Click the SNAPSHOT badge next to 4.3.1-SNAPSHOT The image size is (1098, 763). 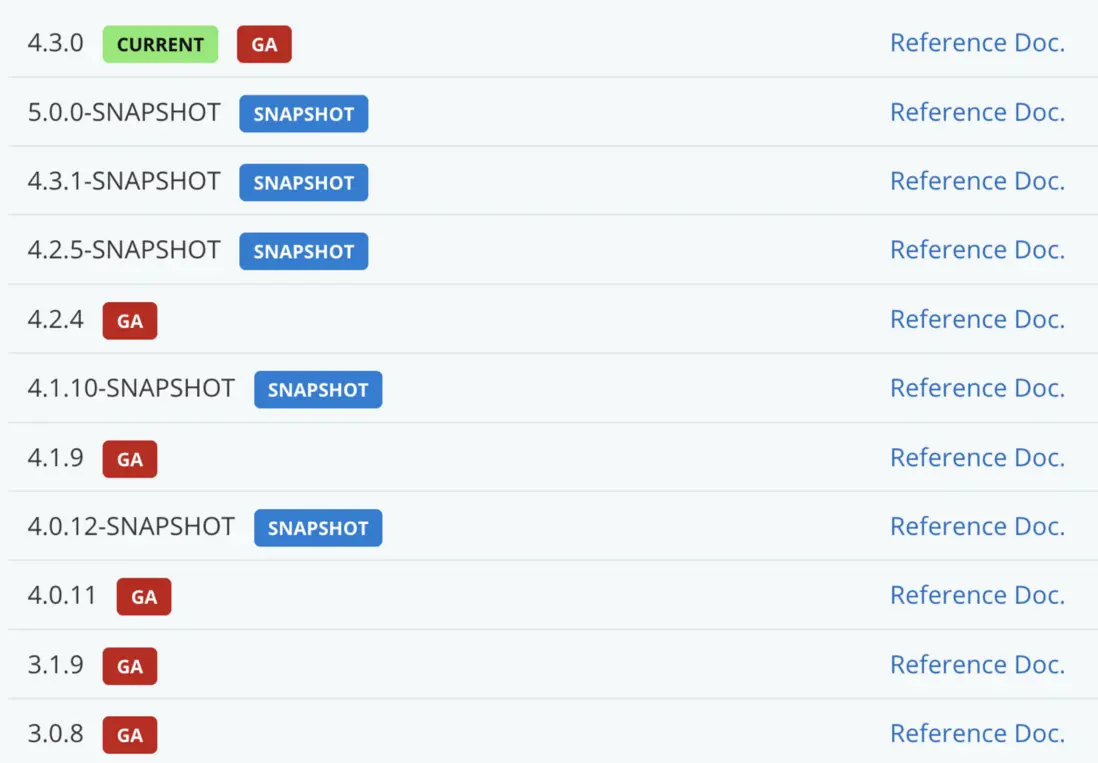tap(303, 182)
